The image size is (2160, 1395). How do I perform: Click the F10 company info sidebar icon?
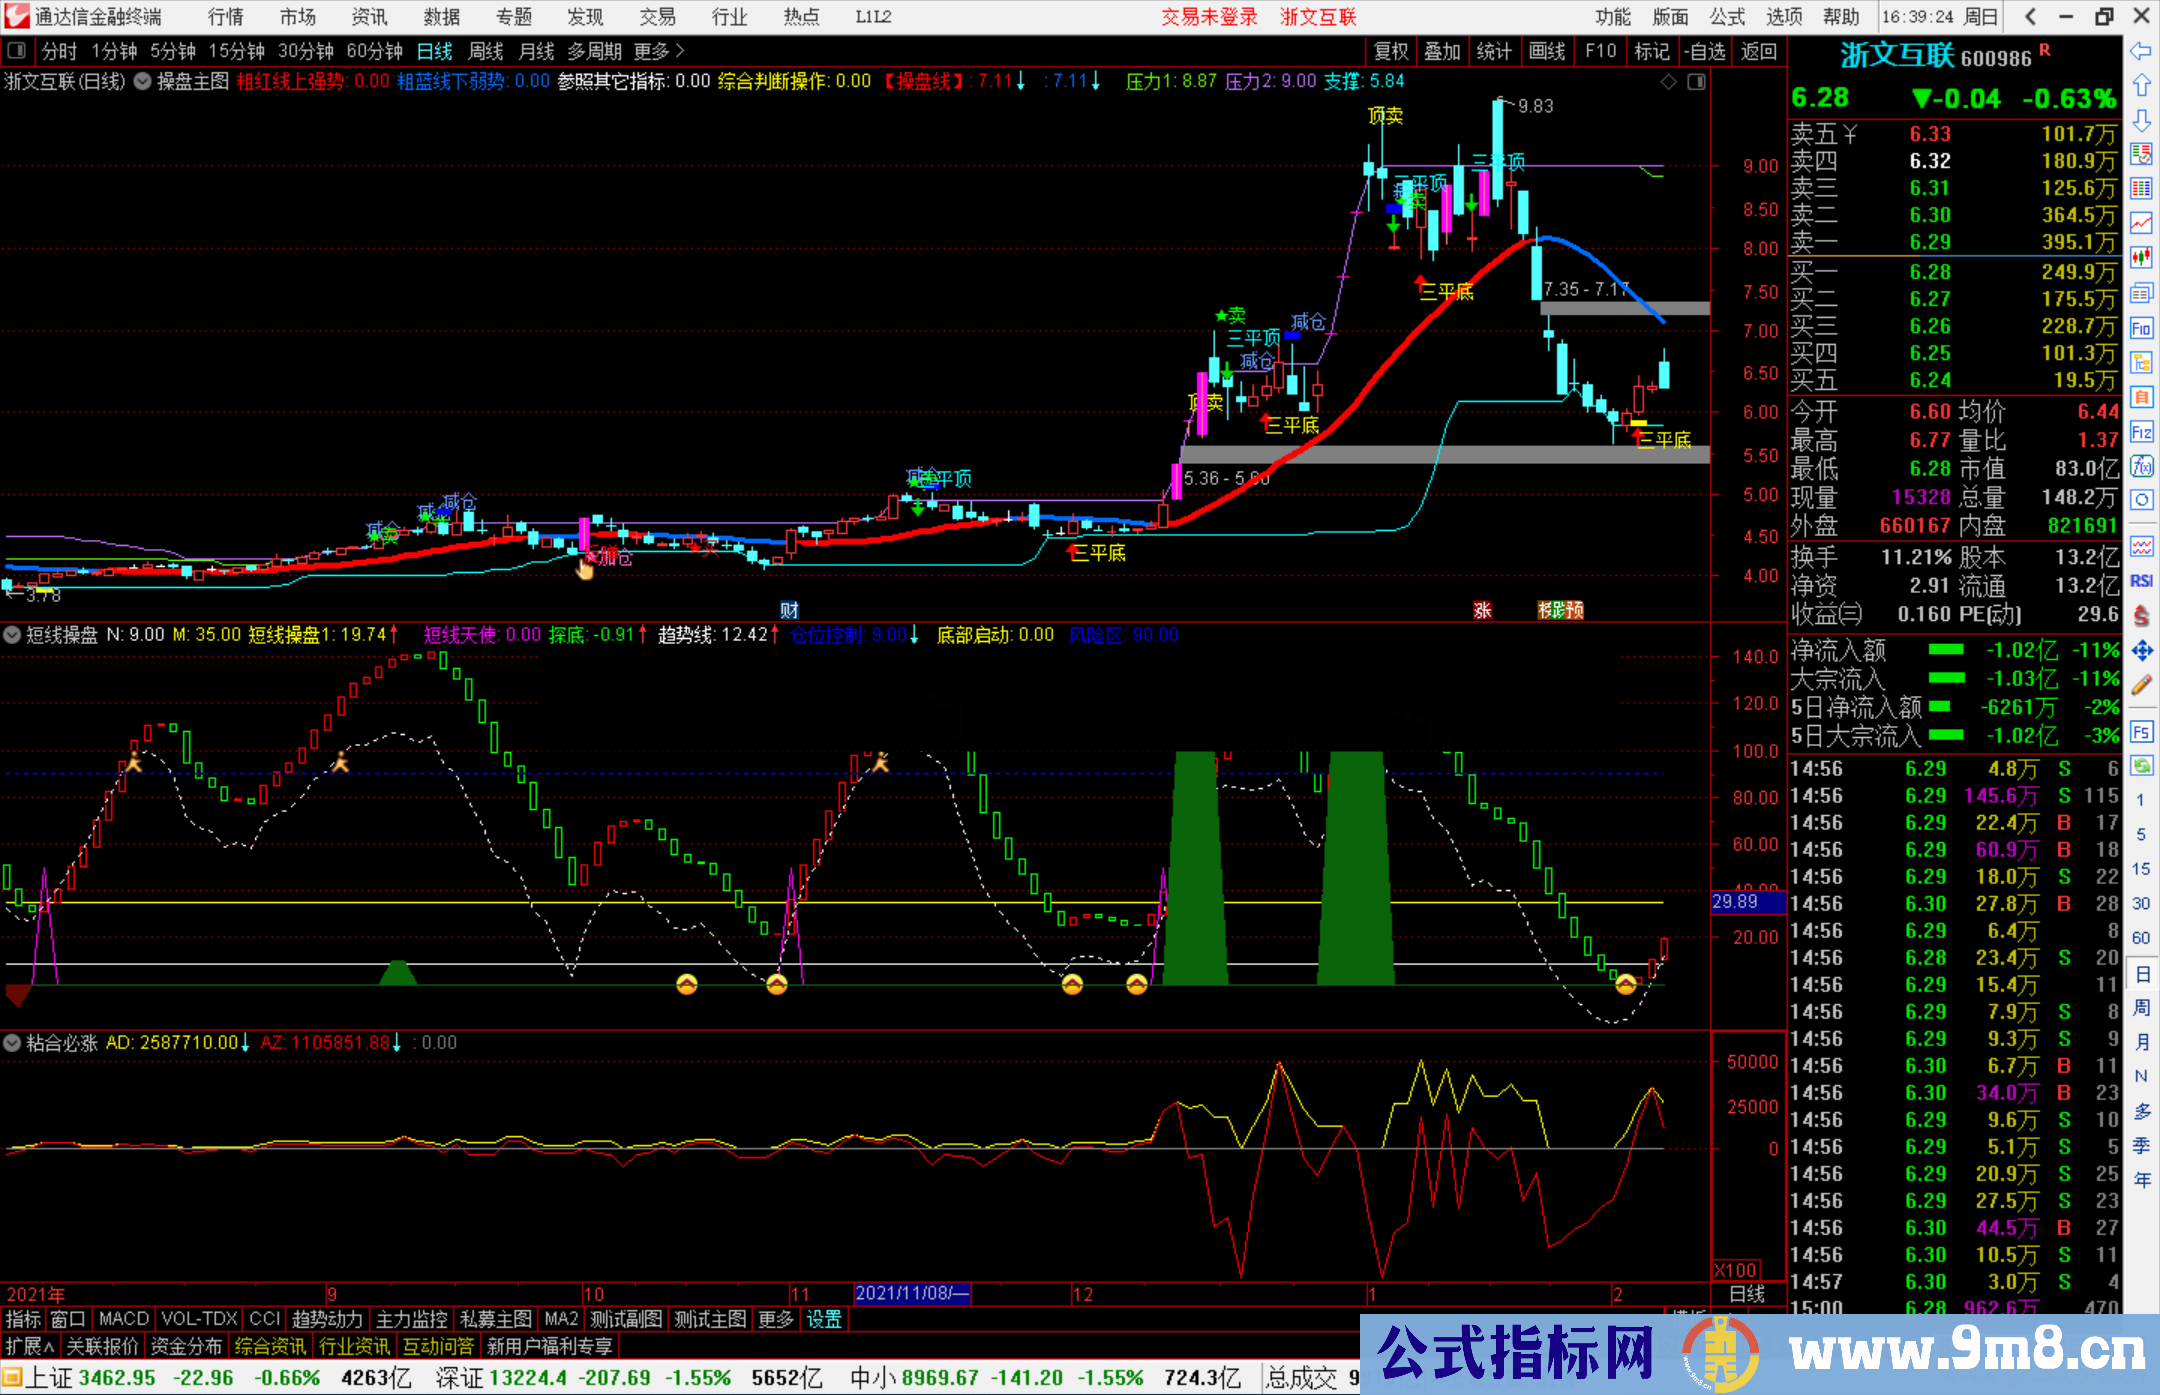[2141, 328]
